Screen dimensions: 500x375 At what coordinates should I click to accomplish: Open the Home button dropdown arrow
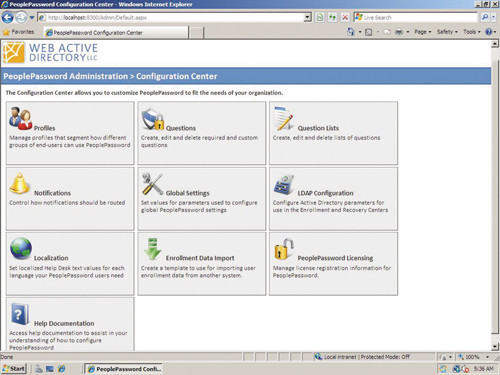[x=360, y=32]
